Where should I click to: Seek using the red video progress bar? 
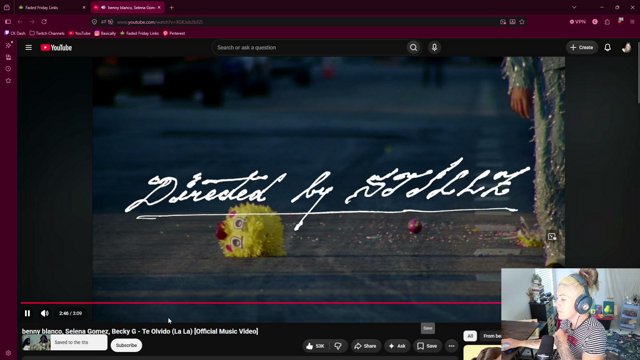coord(261,303)
